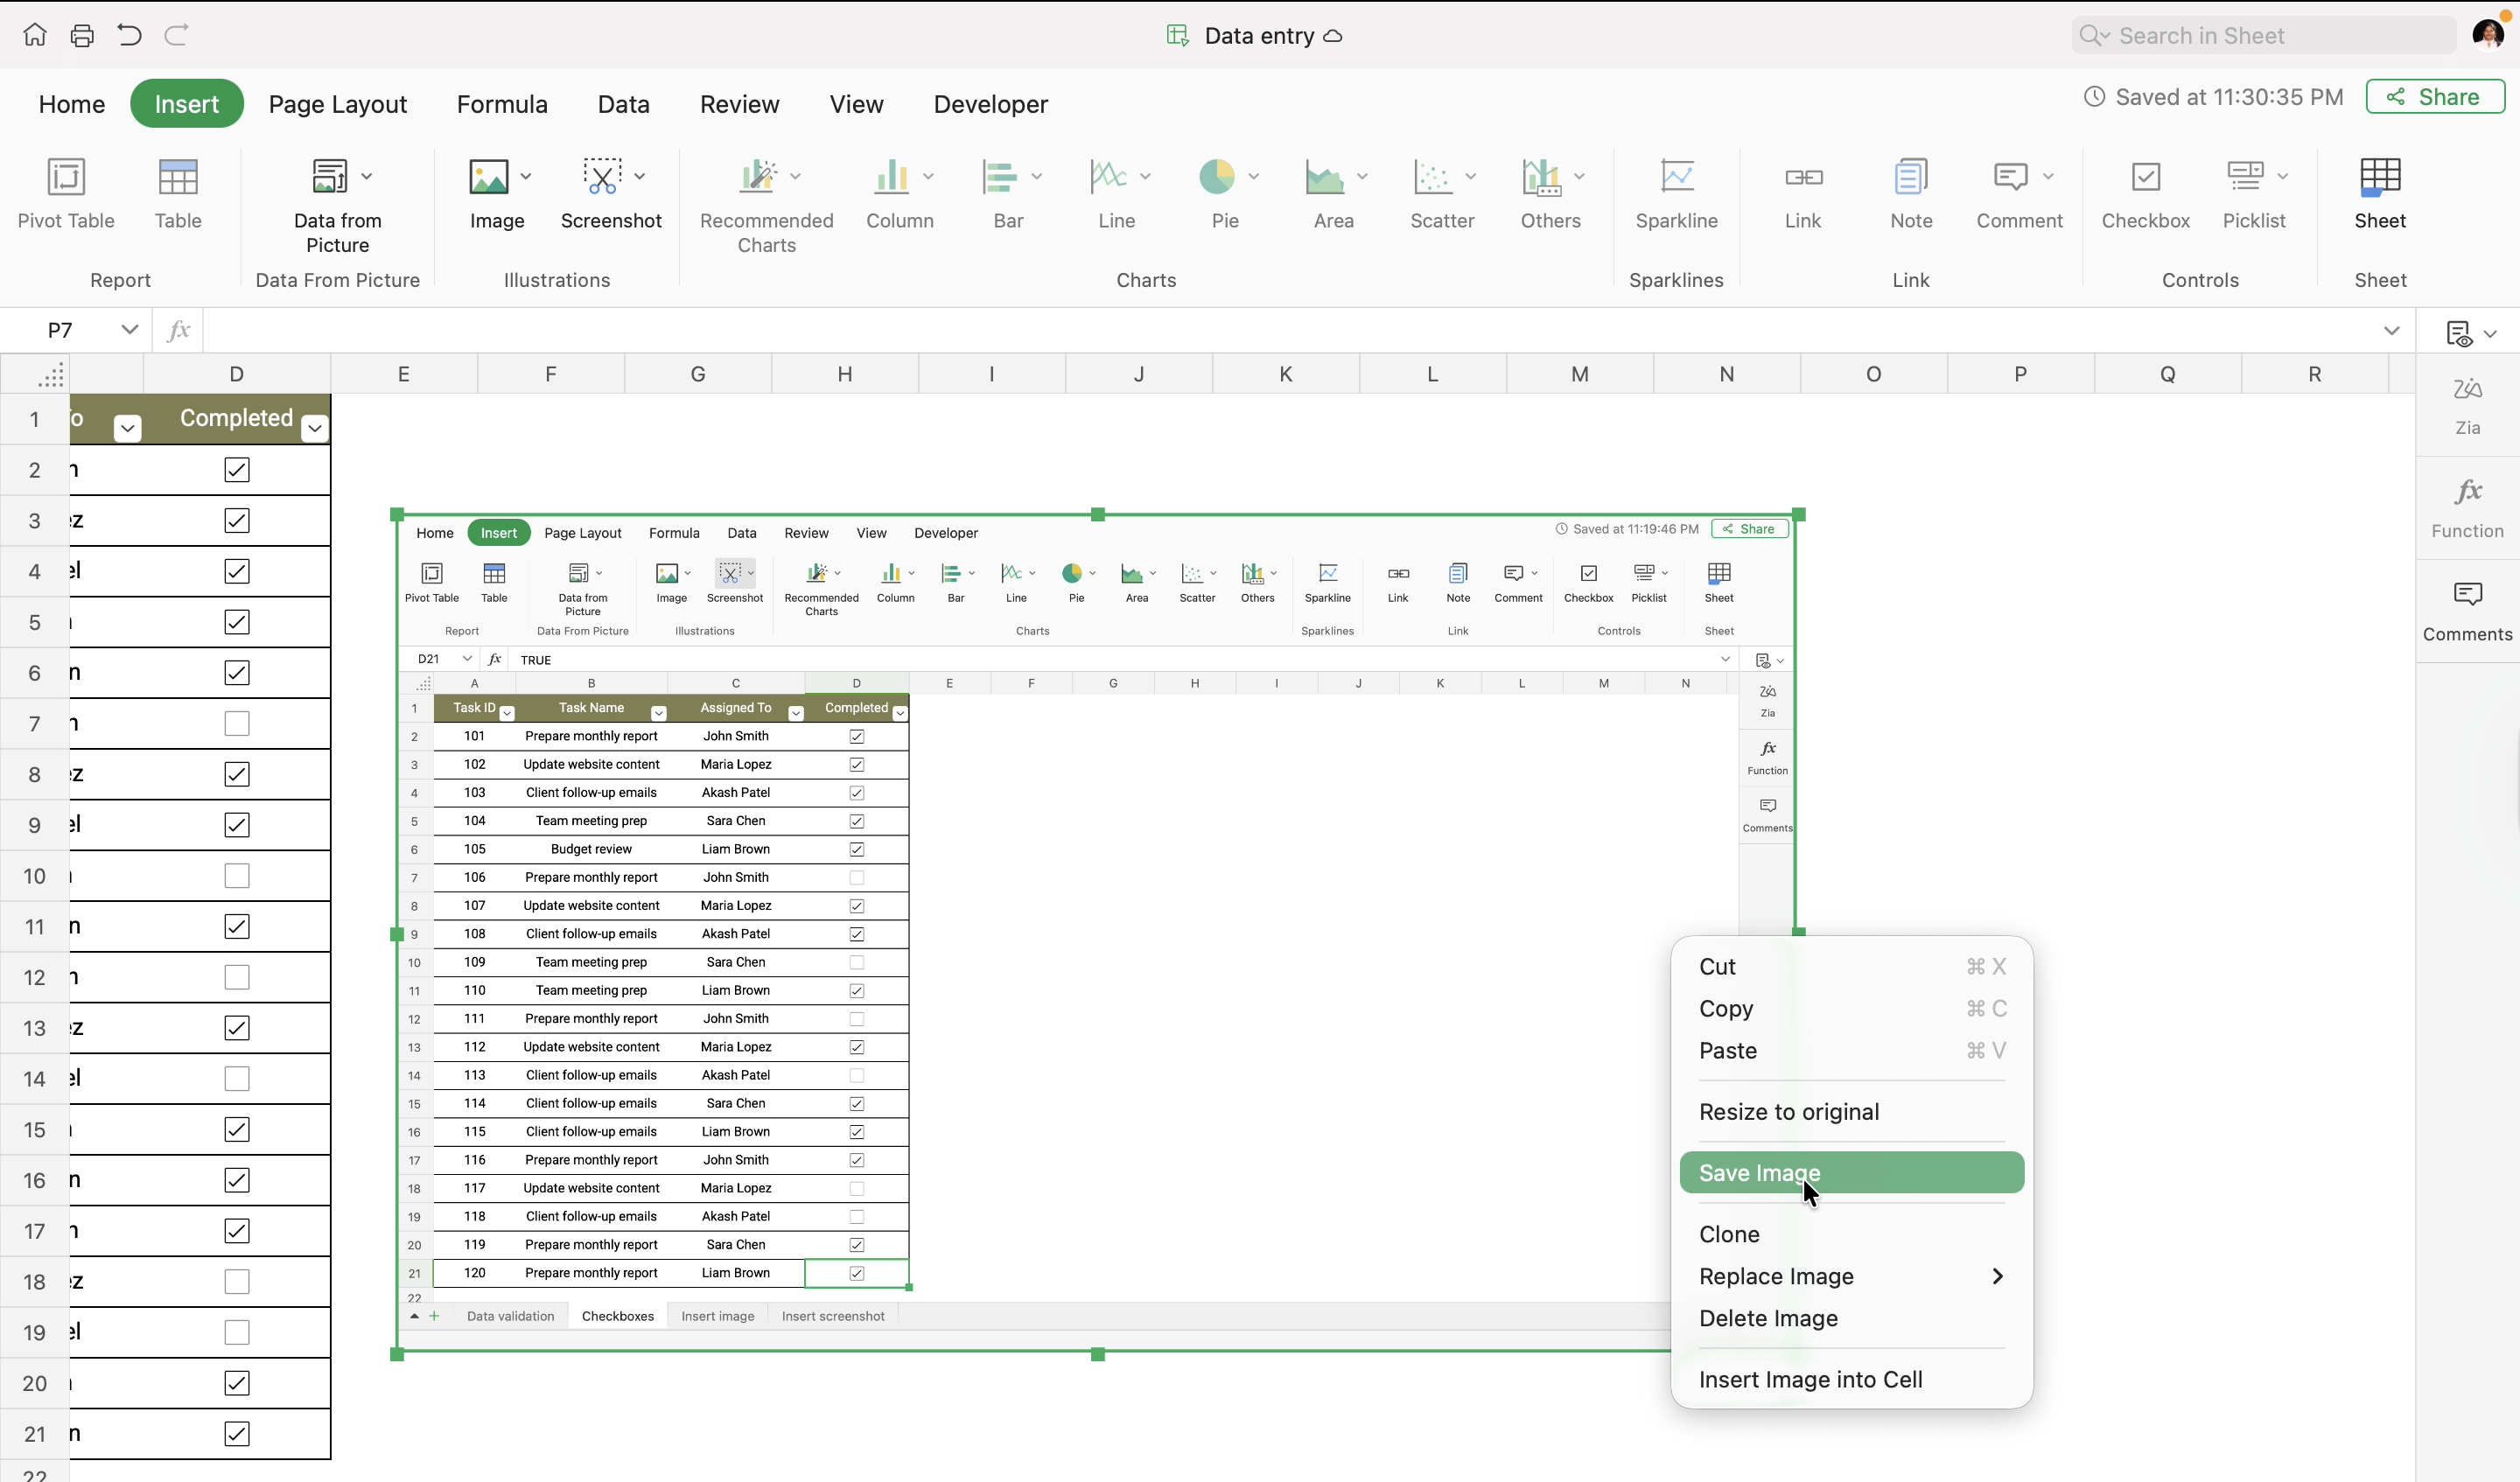The width and height of the screenshot is (2520, 1482).
Task: Click the green Share button
Action: pos(2434,97)
